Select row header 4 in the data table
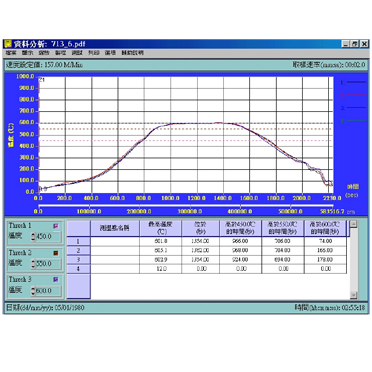Screen dimensions: 372x372 tap(79, 269)
